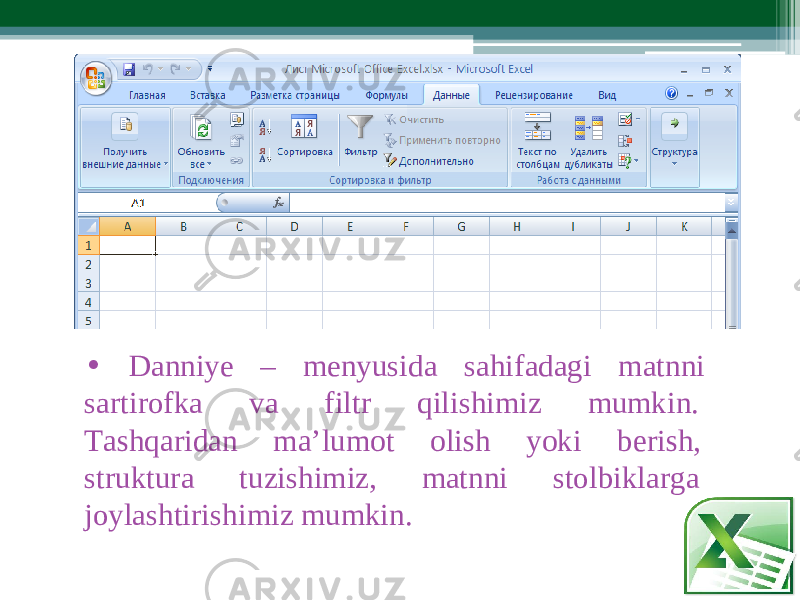Expand what-if analysis dropdown arrow

click(636, 161)
